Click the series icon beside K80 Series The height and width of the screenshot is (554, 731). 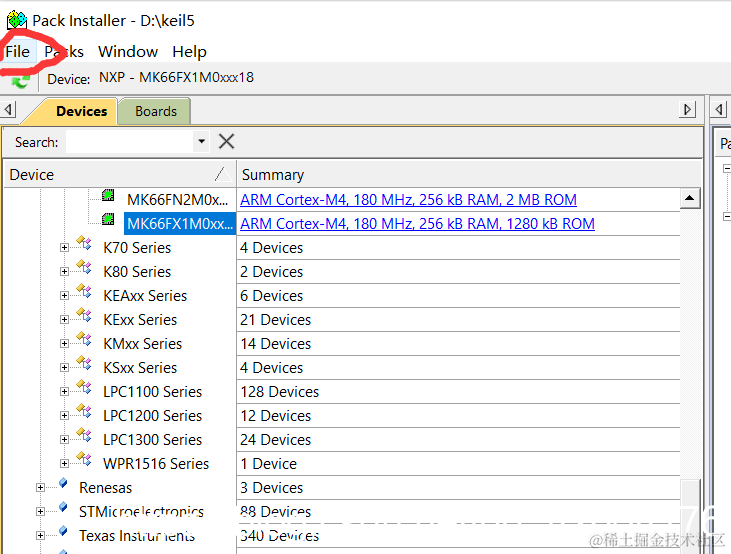[84, 267]
